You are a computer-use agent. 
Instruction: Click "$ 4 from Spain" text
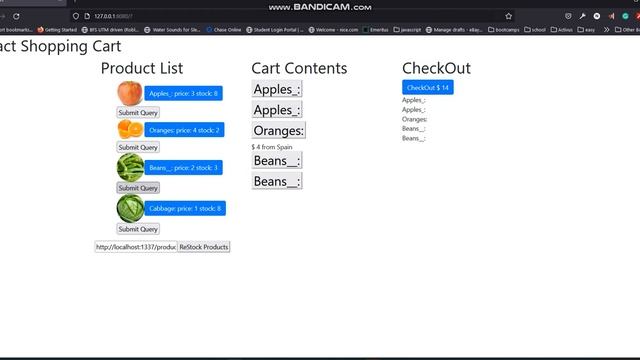tap(272, 147)
